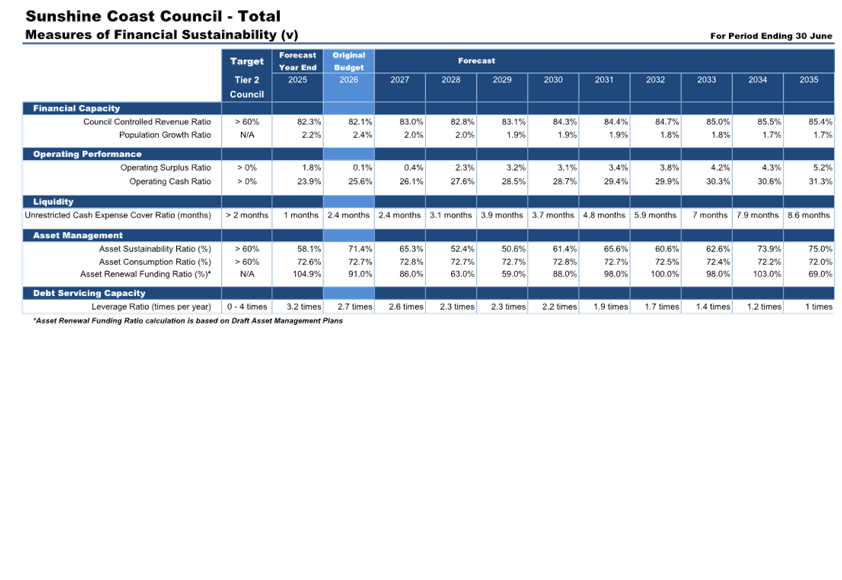Select the Forecast Year End column header
The height and width of the screenshot is (580, 842).
tap(297, 61)
